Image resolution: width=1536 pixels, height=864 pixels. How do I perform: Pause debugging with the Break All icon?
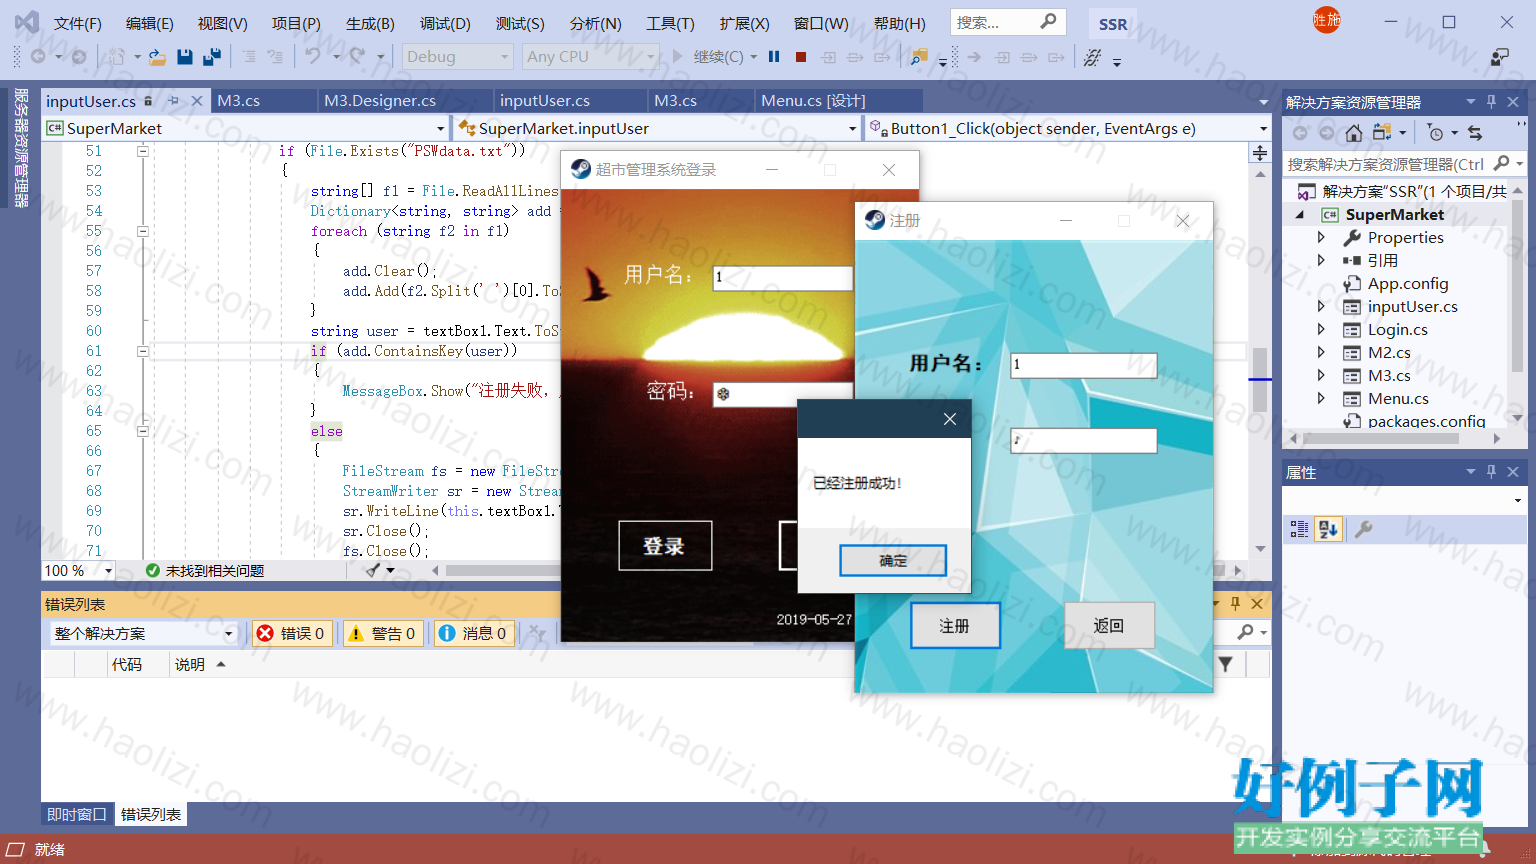[x=774, y=57]
